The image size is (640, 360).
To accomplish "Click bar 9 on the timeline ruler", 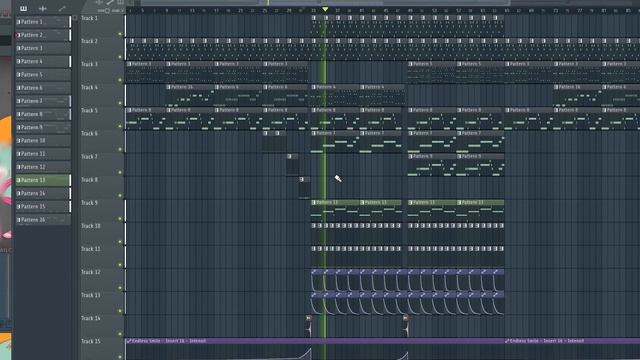I will click(167, 10).
